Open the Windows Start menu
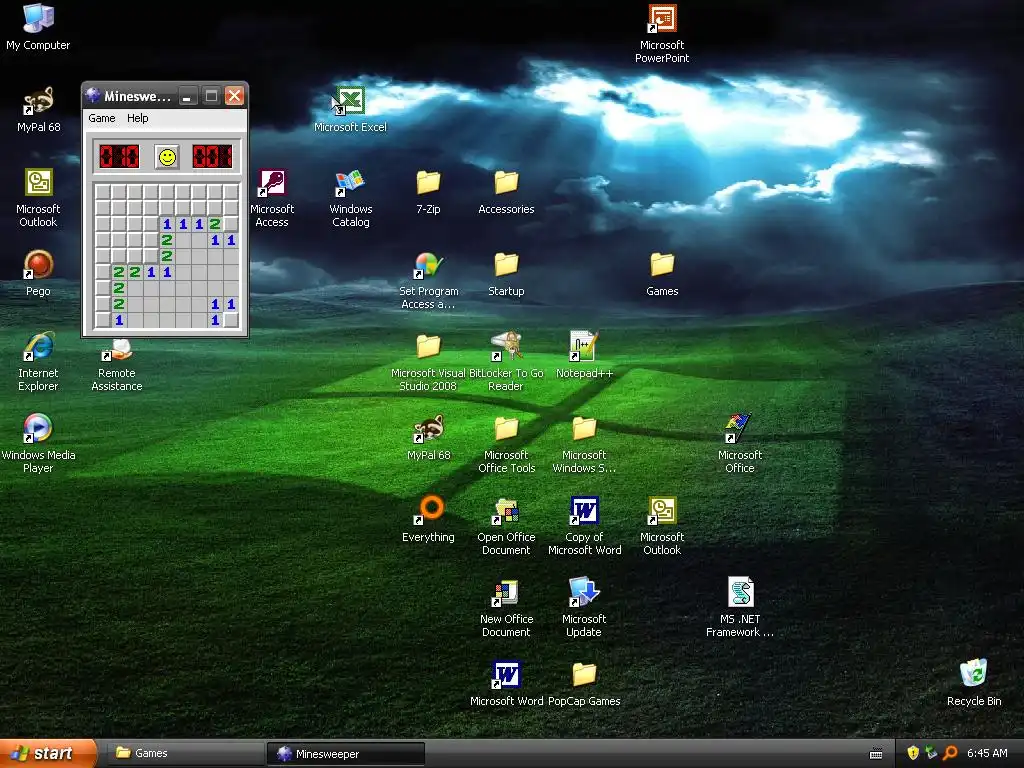1024x768 pixels. point(48,753)
